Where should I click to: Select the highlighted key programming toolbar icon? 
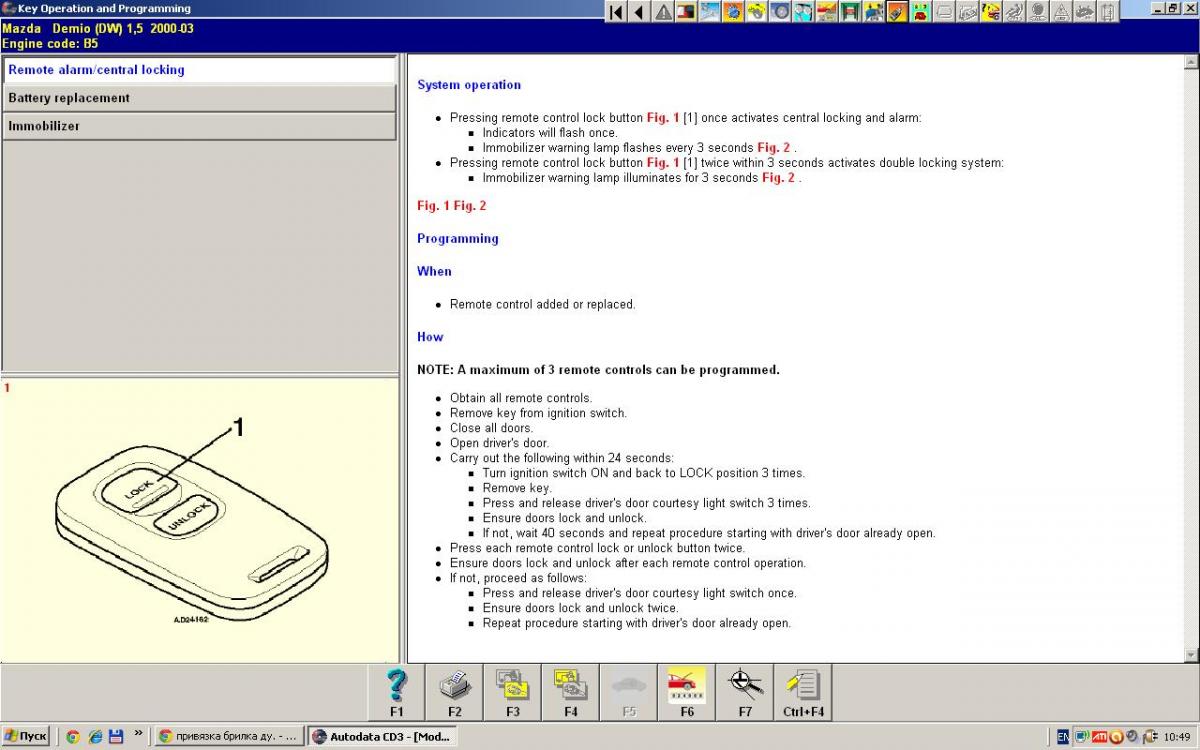[x=896, y=12]
